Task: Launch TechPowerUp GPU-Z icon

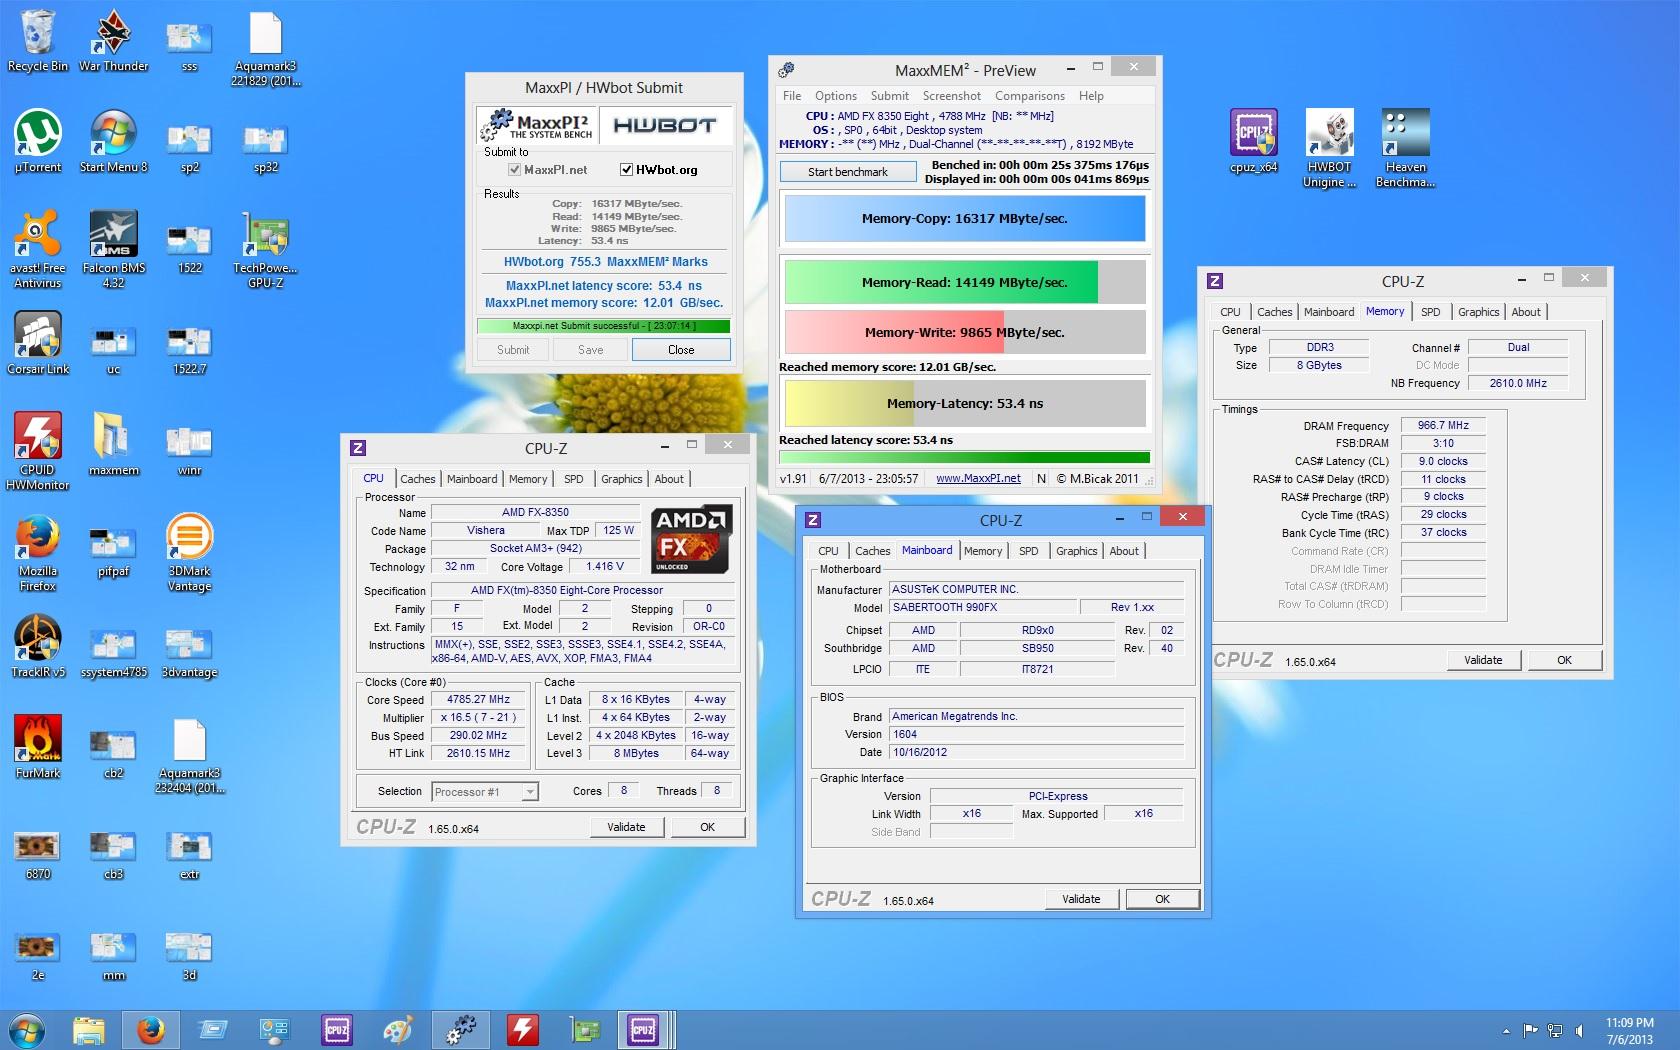Action: [265, 250]
